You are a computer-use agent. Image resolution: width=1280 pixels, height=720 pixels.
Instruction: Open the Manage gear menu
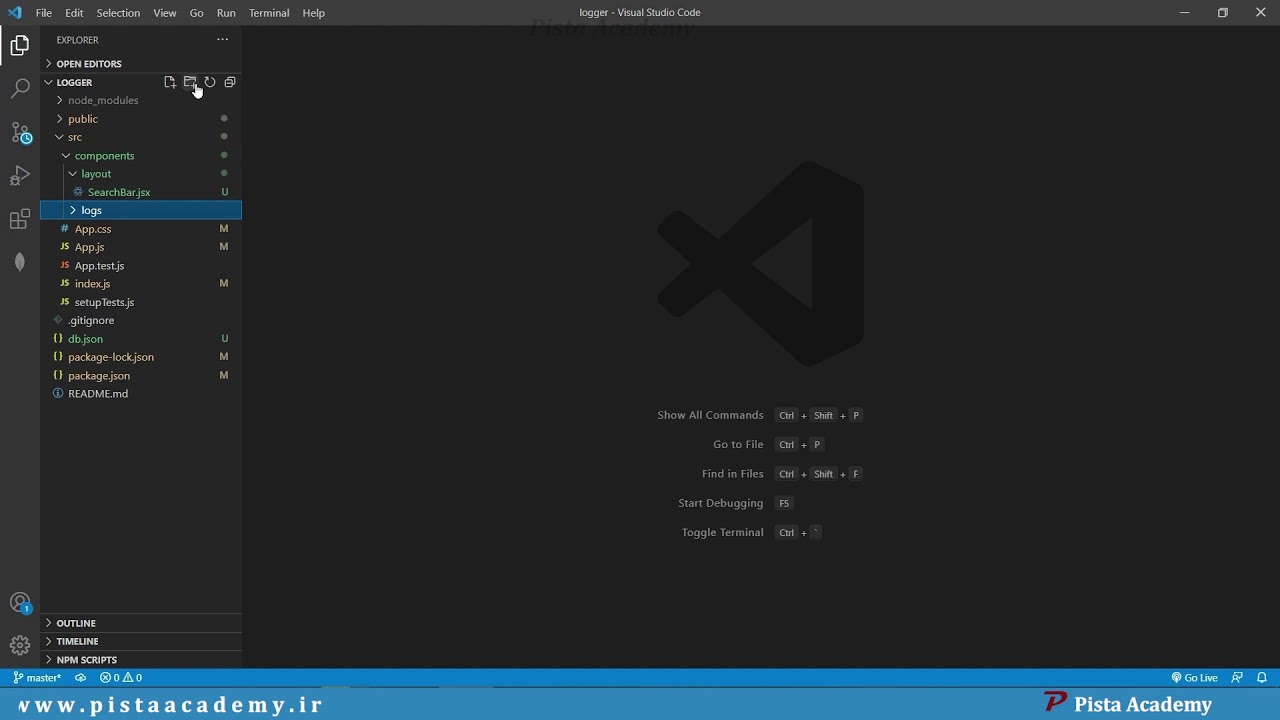[x=20, y=646]
